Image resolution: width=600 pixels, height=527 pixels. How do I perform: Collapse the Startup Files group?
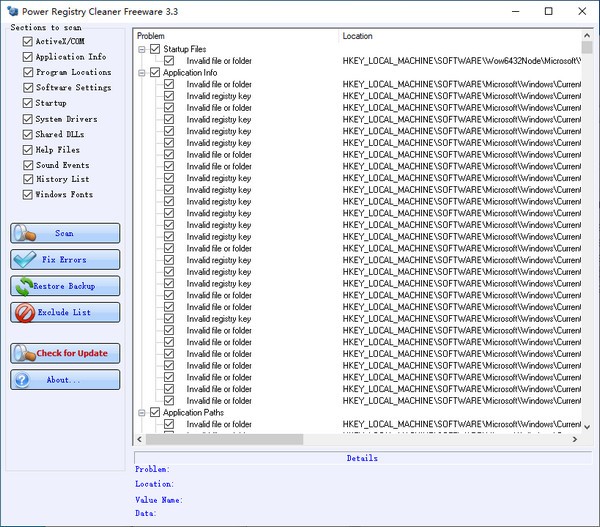click(x=142, y=49)
